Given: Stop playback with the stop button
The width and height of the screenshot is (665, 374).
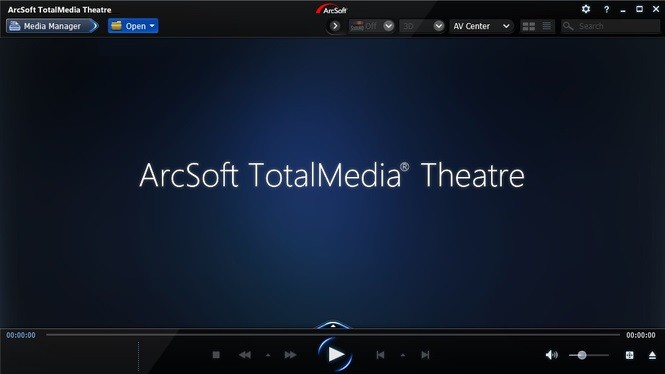Looking at the screenshot, I should [x=216, y=354].
